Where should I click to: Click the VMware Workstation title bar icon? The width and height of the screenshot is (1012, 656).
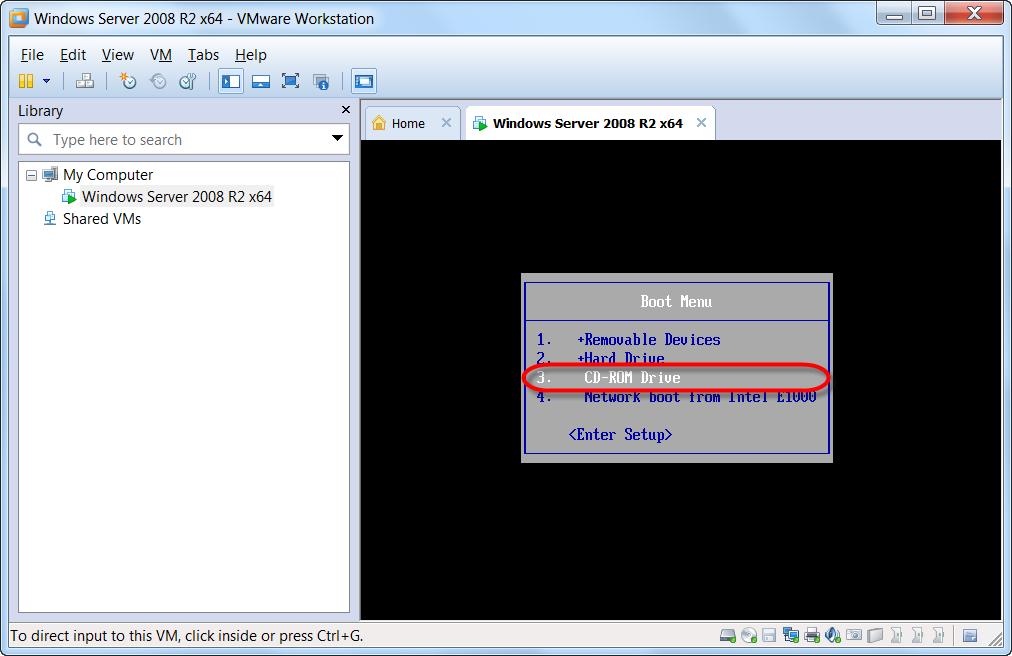pos(19,18)
